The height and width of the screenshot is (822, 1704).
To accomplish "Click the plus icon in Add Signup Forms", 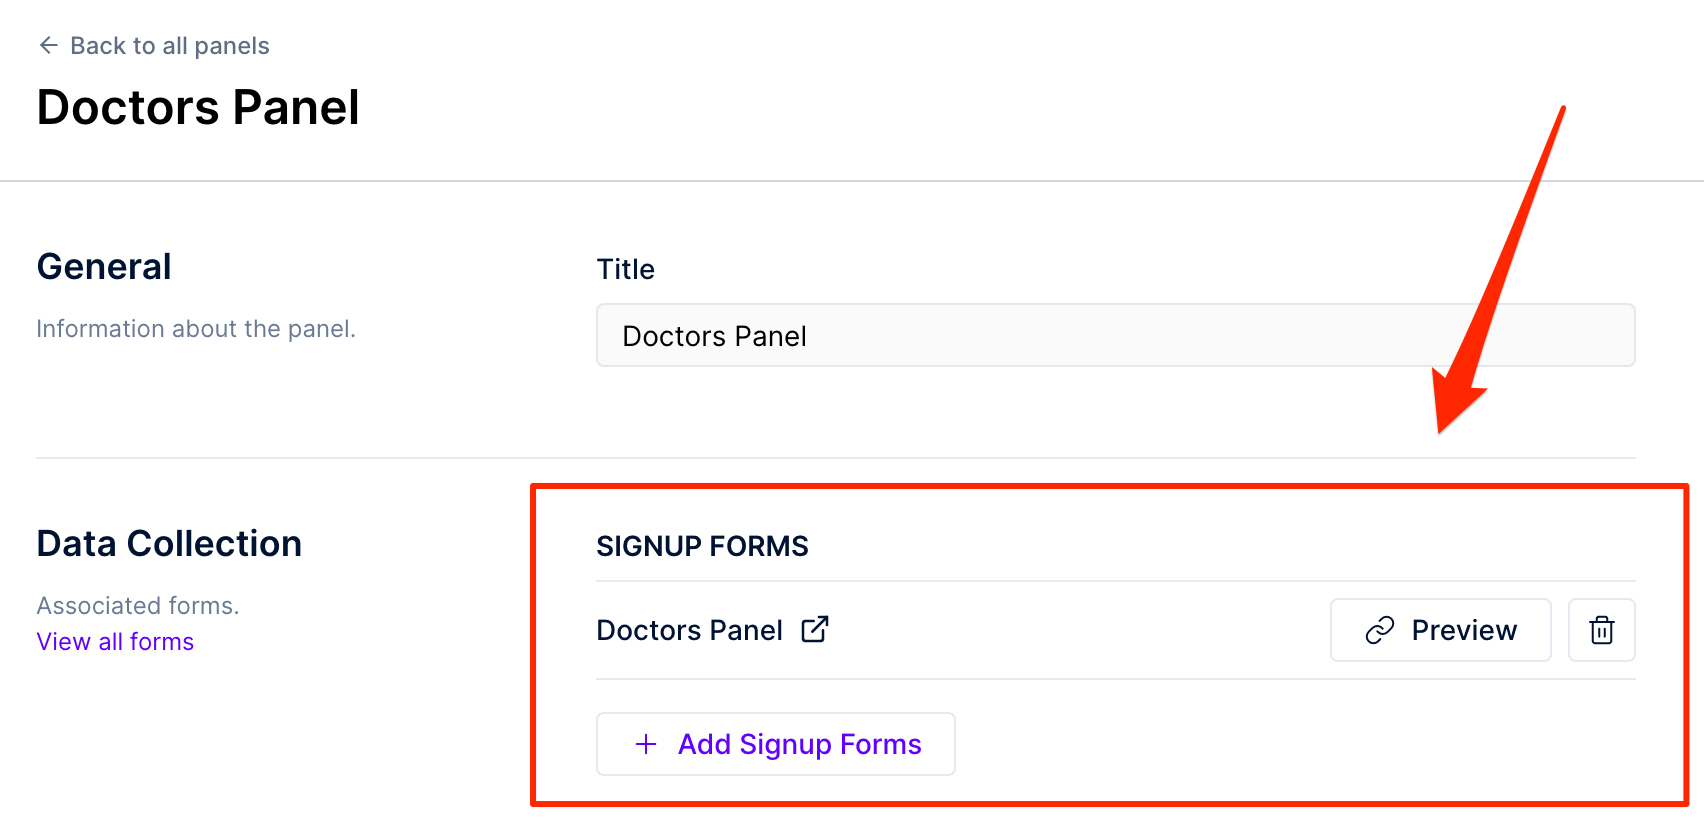I will coord(646,744).
